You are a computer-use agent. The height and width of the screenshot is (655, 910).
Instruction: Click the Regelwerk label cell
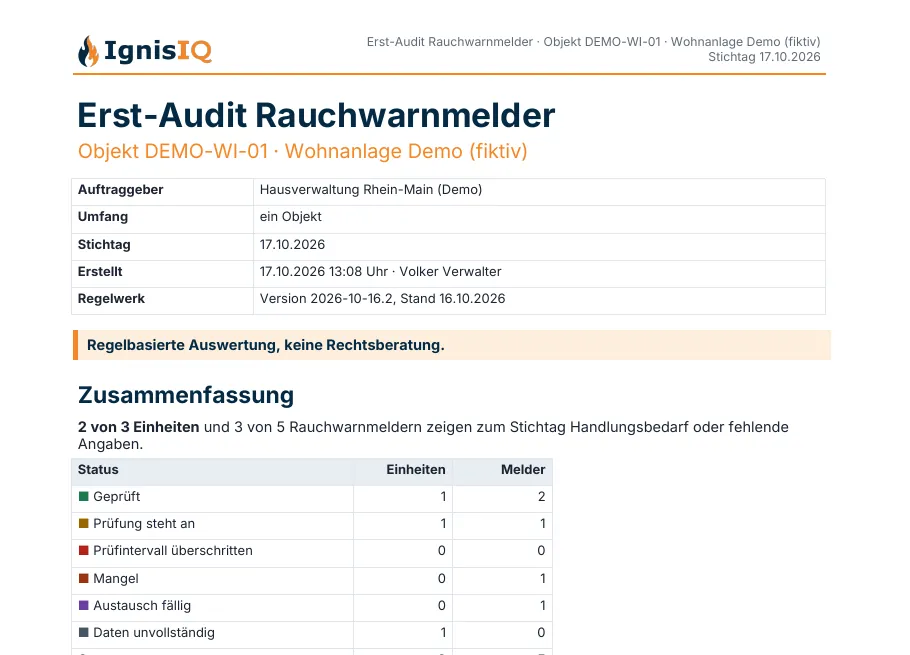162,299
